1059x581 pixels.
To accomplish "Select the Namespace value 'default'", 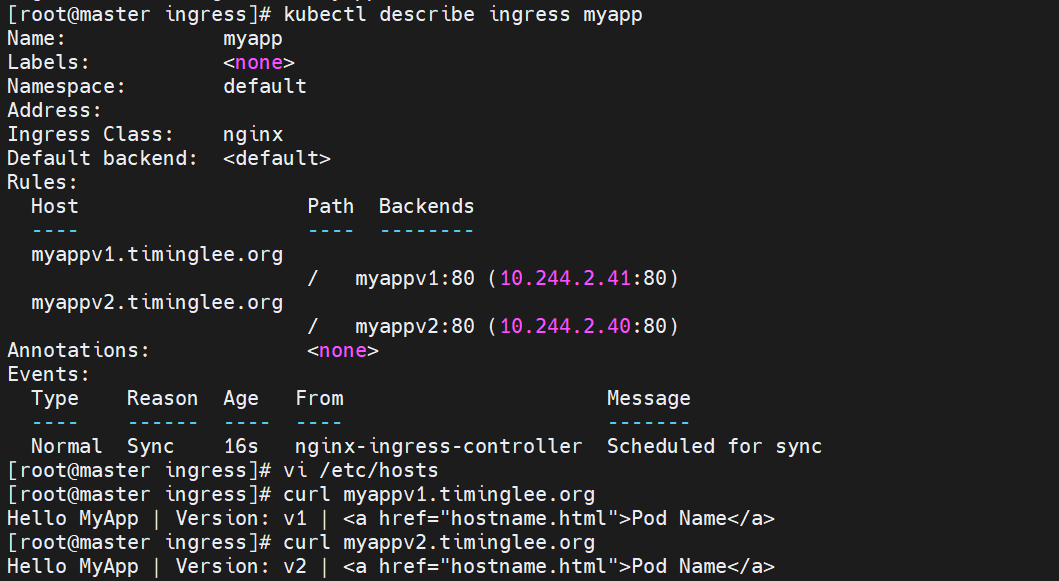I will pyautogui.click(x=265, y=86).
